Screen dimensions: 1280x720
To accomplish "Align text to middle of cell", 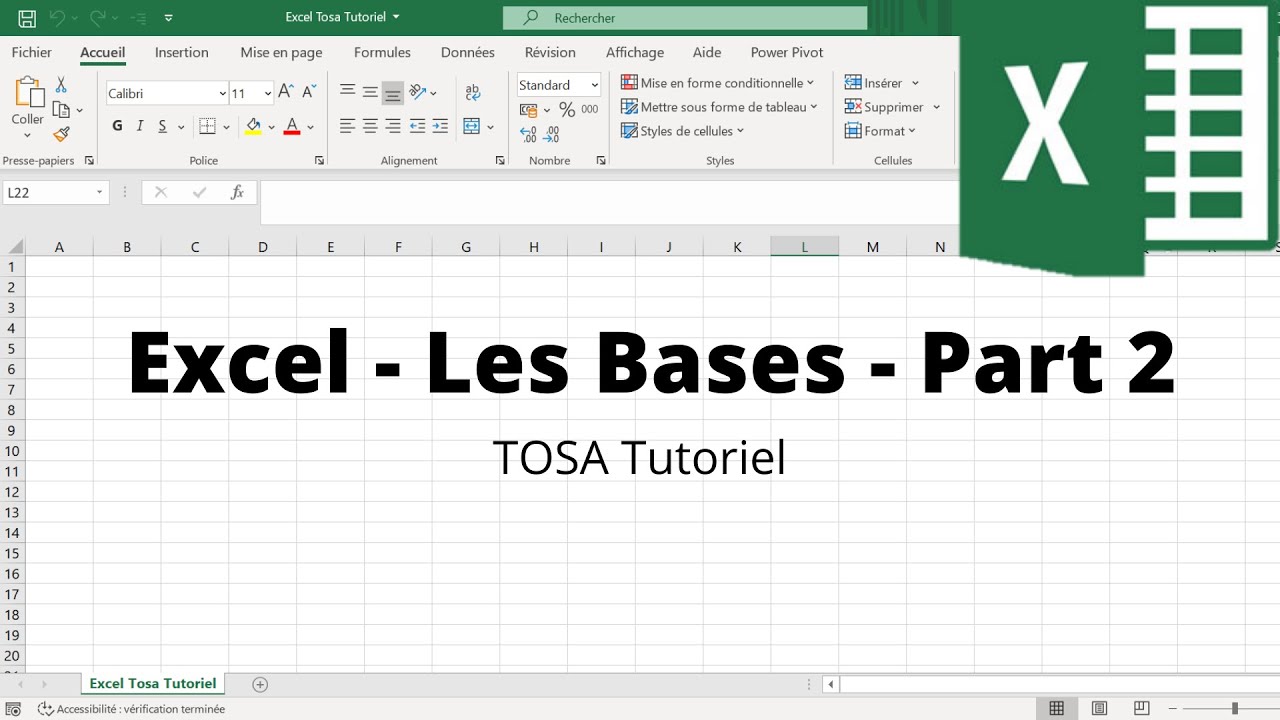I will tap(370, 92).
